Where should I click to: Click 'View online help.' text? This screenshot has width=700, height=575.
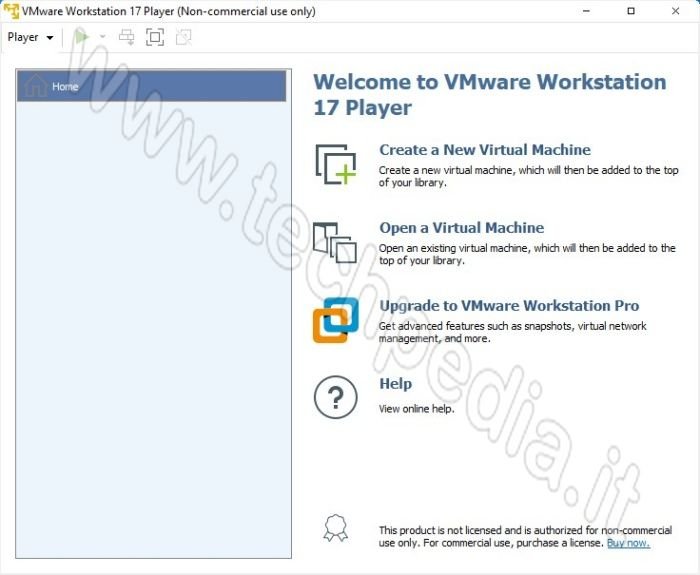[x=417, y=408]
